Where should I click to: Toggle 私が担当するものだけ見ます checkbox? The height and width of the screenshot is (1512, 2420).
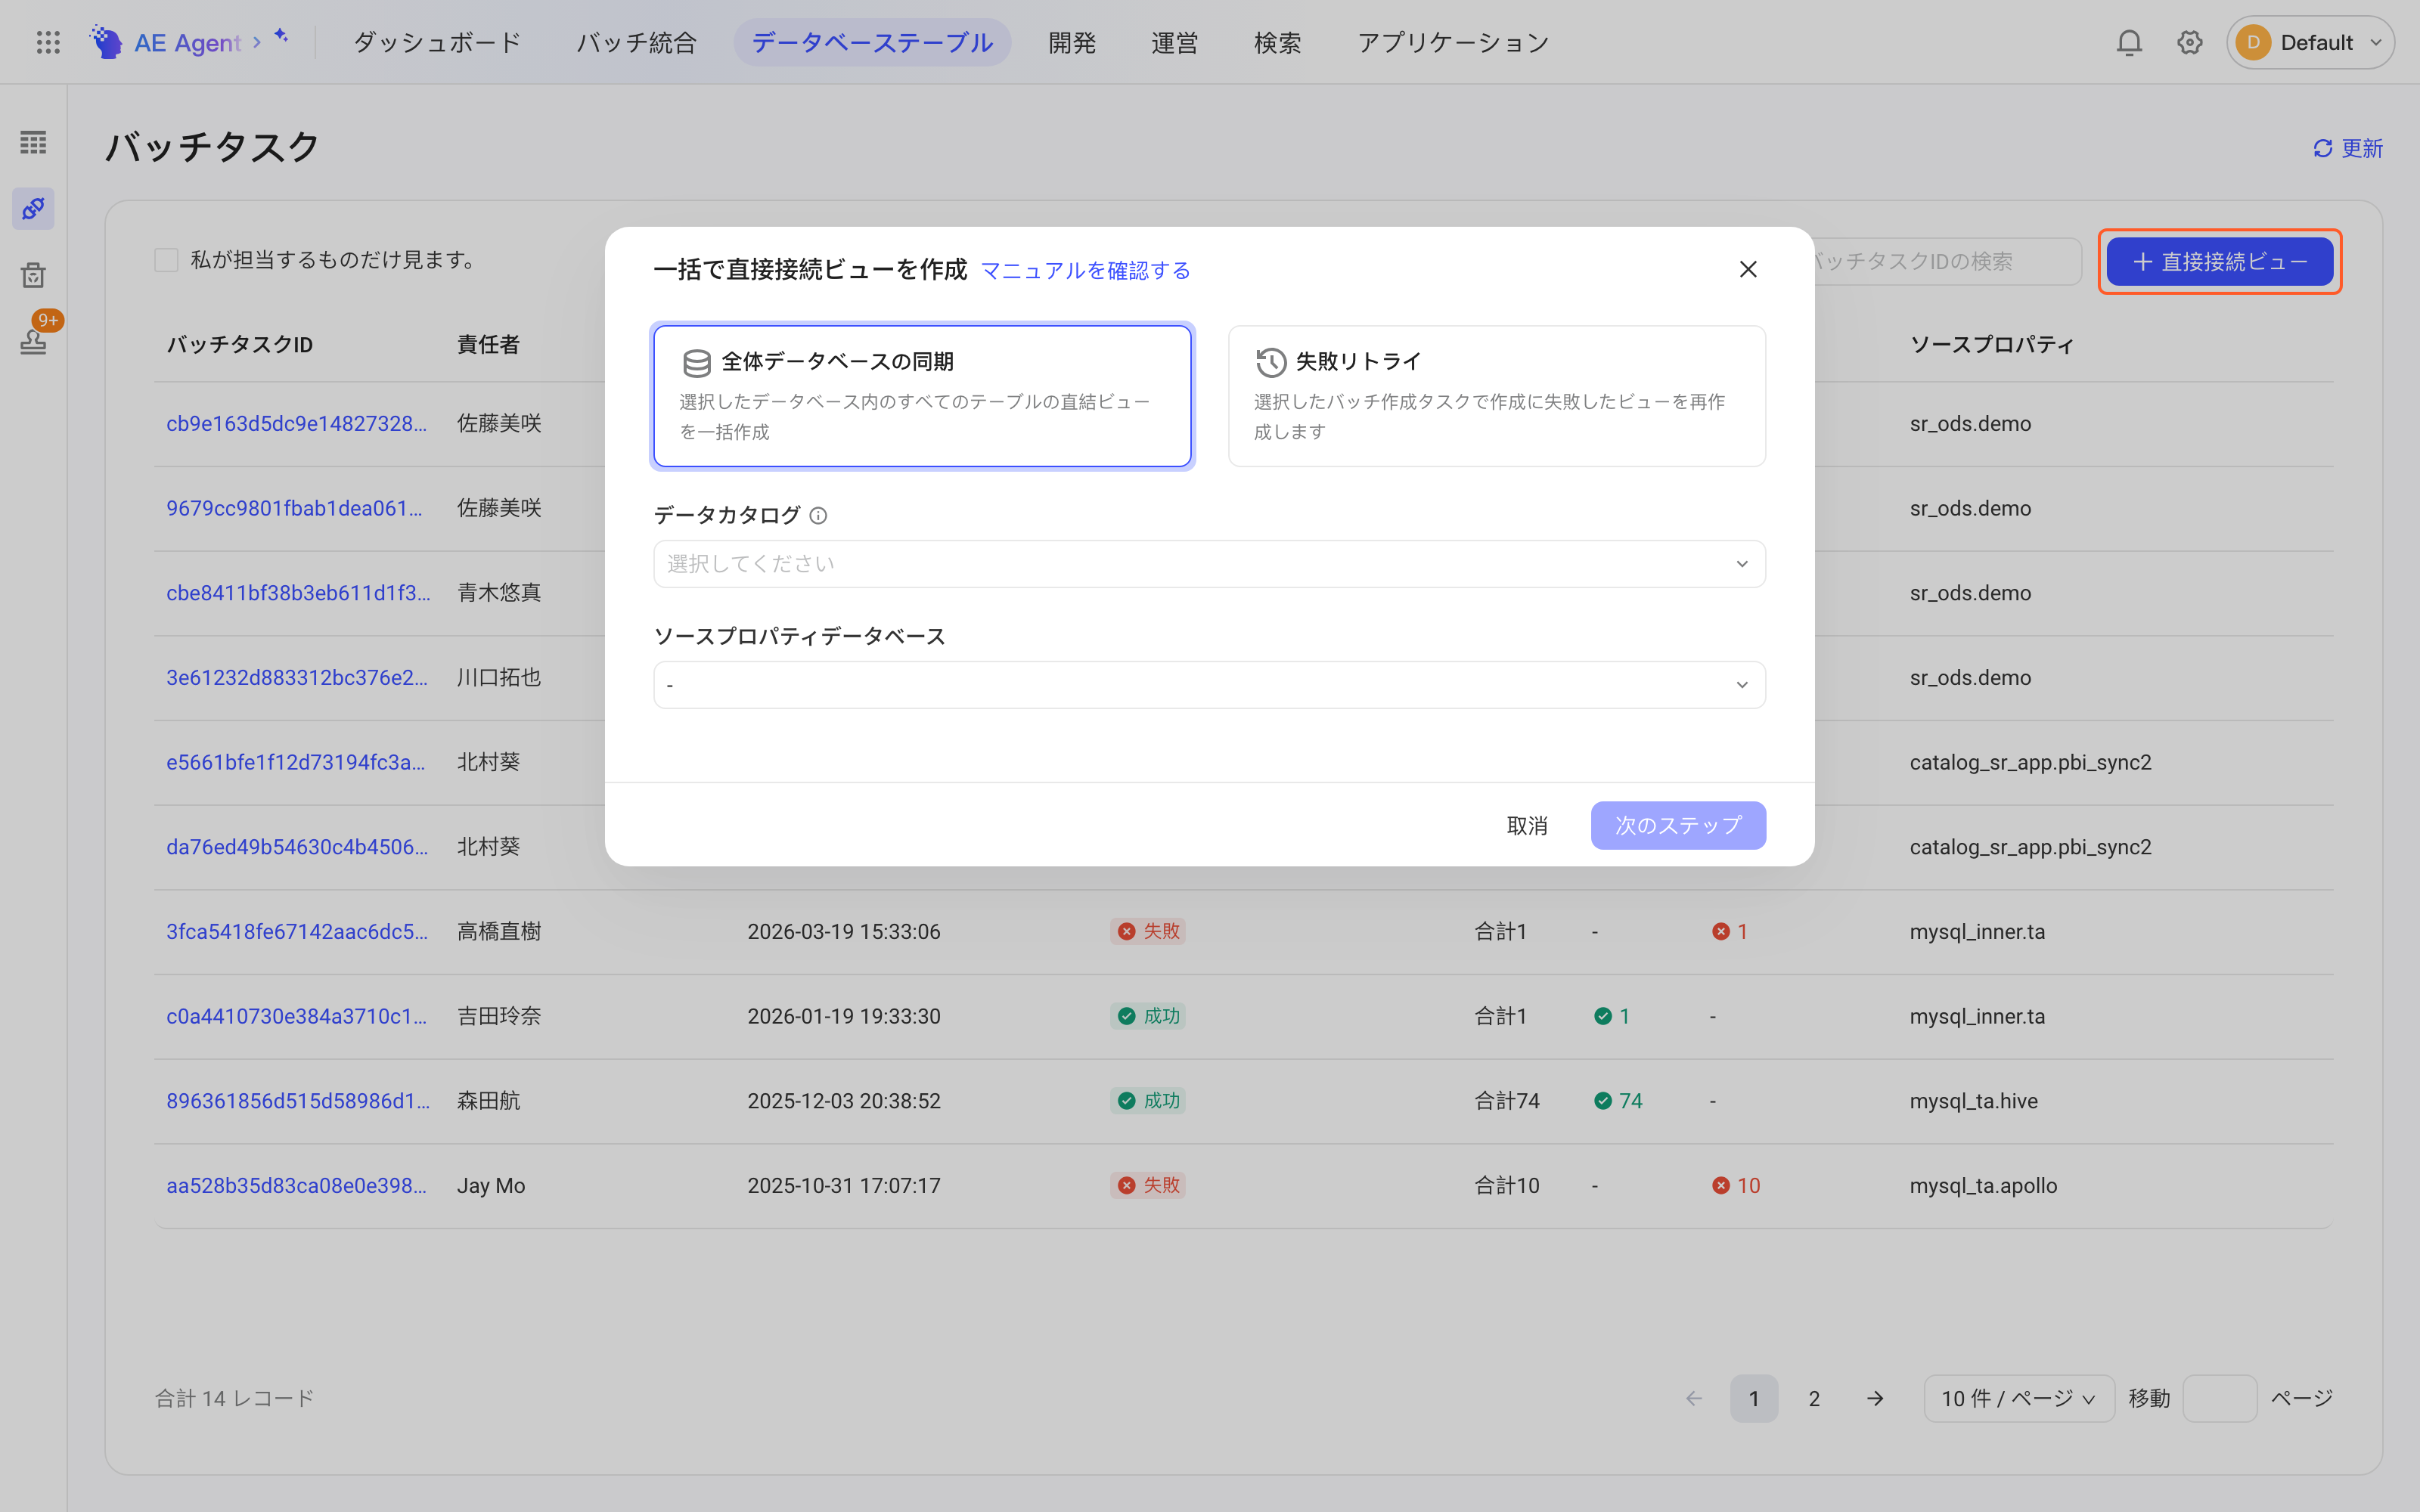(166, 260)
